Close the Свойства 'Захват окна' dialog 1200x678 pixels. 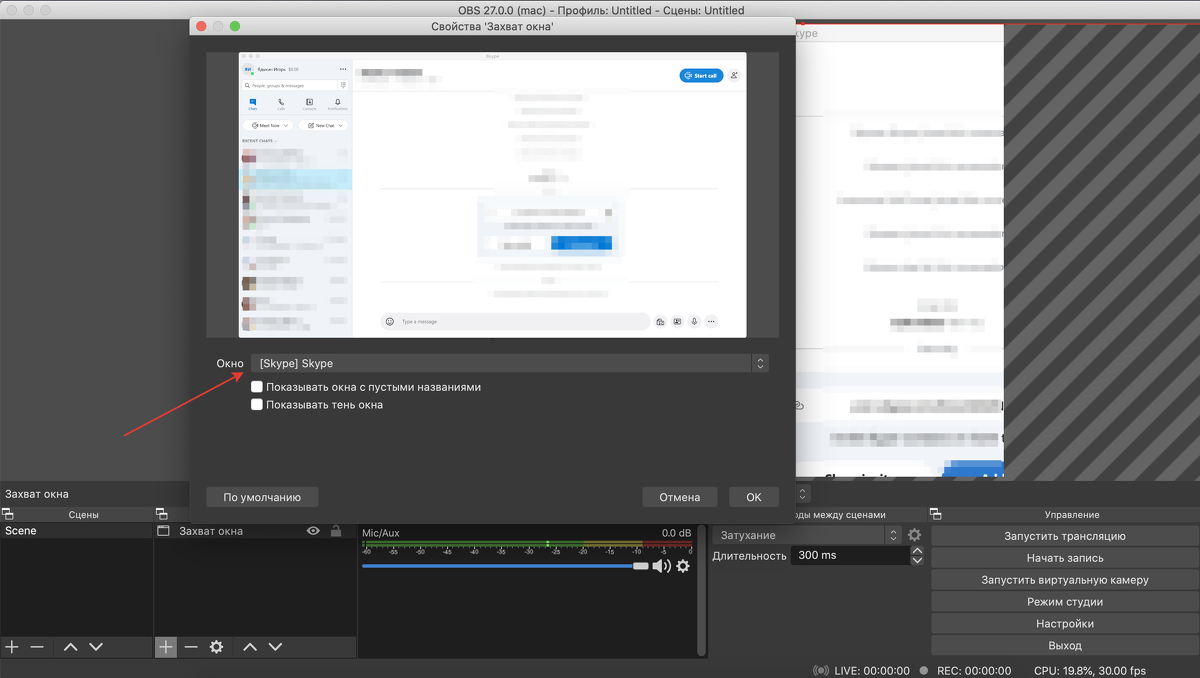click(x=201, y=26)
